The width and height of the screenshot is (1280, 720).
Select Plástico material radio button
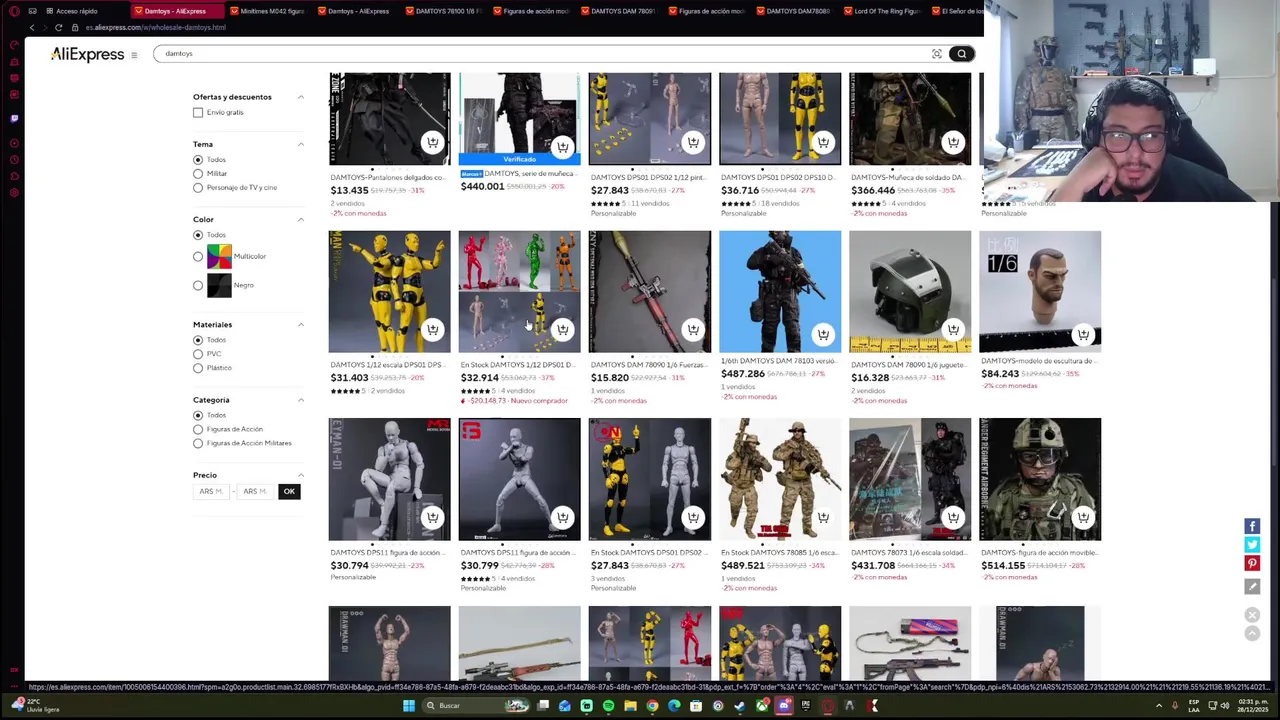[x=198, y=368]
